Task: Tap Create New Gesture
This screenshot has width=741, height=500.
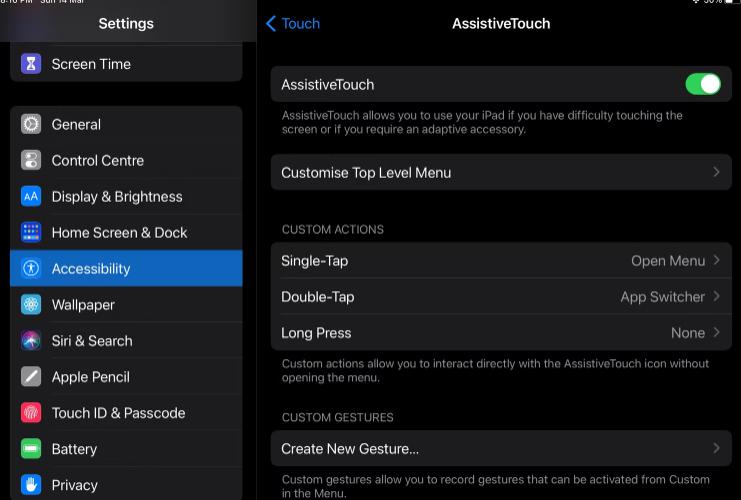Action: [501, 448]
